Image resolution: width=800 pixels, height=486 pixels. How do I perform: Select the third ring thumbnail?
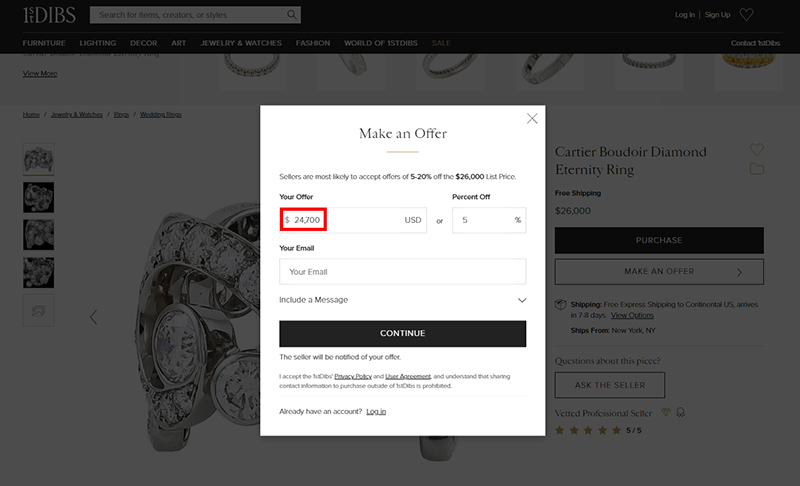[38, 235]
